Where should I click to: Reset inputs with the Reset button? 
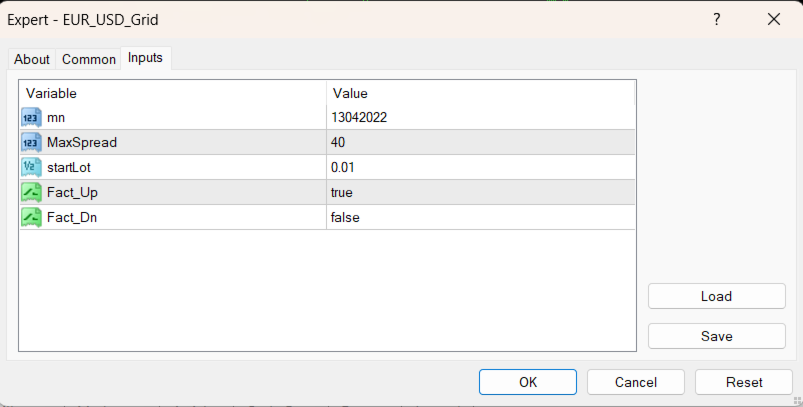(744, 382)
